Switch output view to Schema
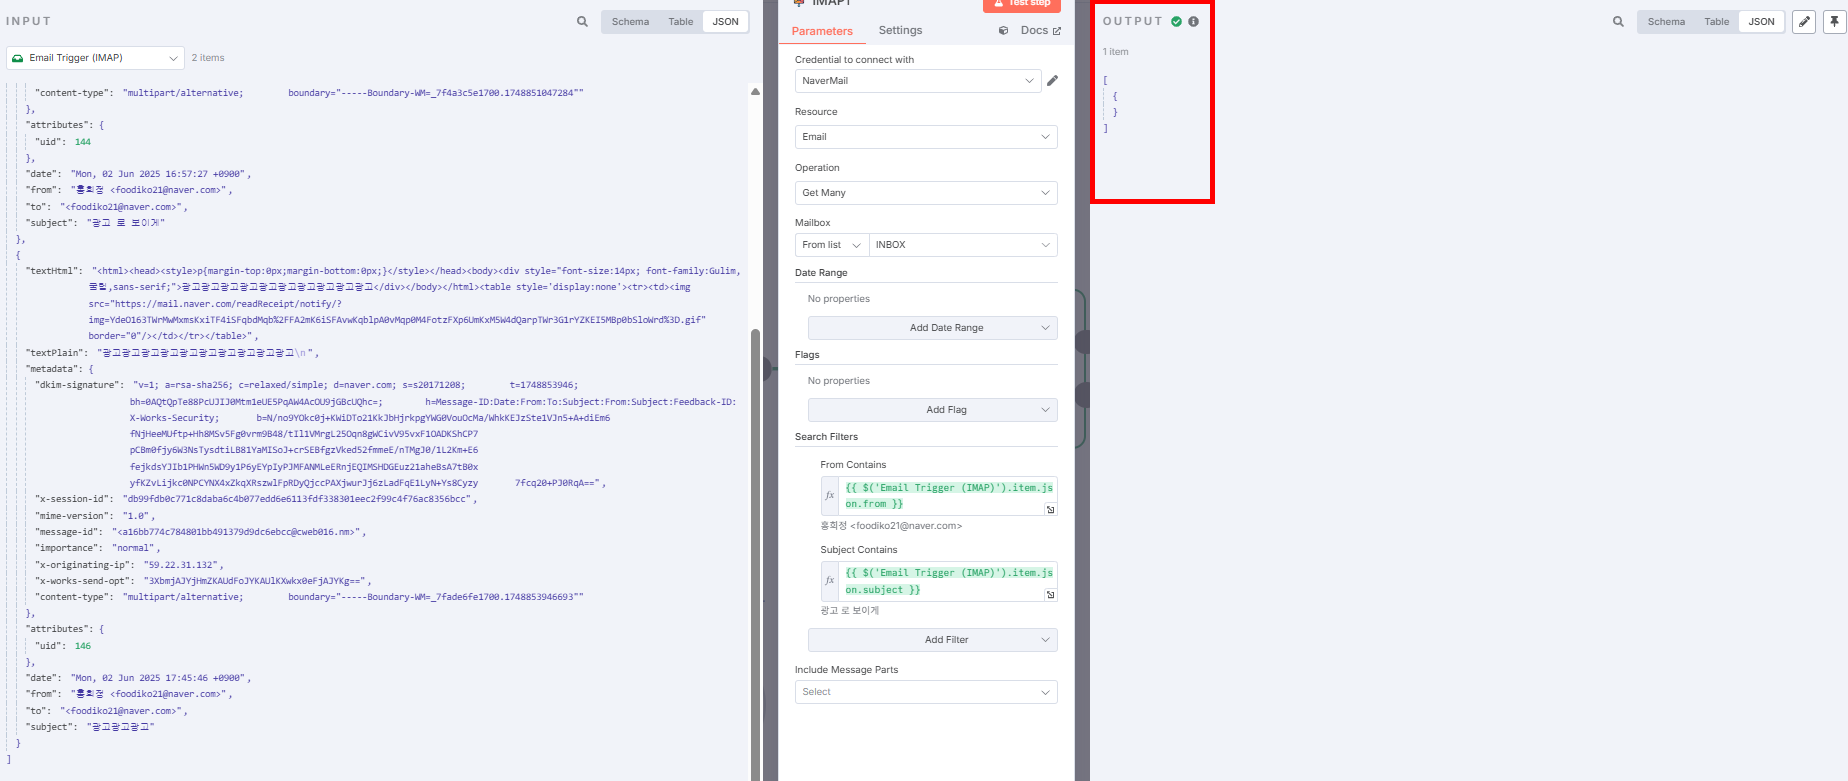 tap(1666, 21)
